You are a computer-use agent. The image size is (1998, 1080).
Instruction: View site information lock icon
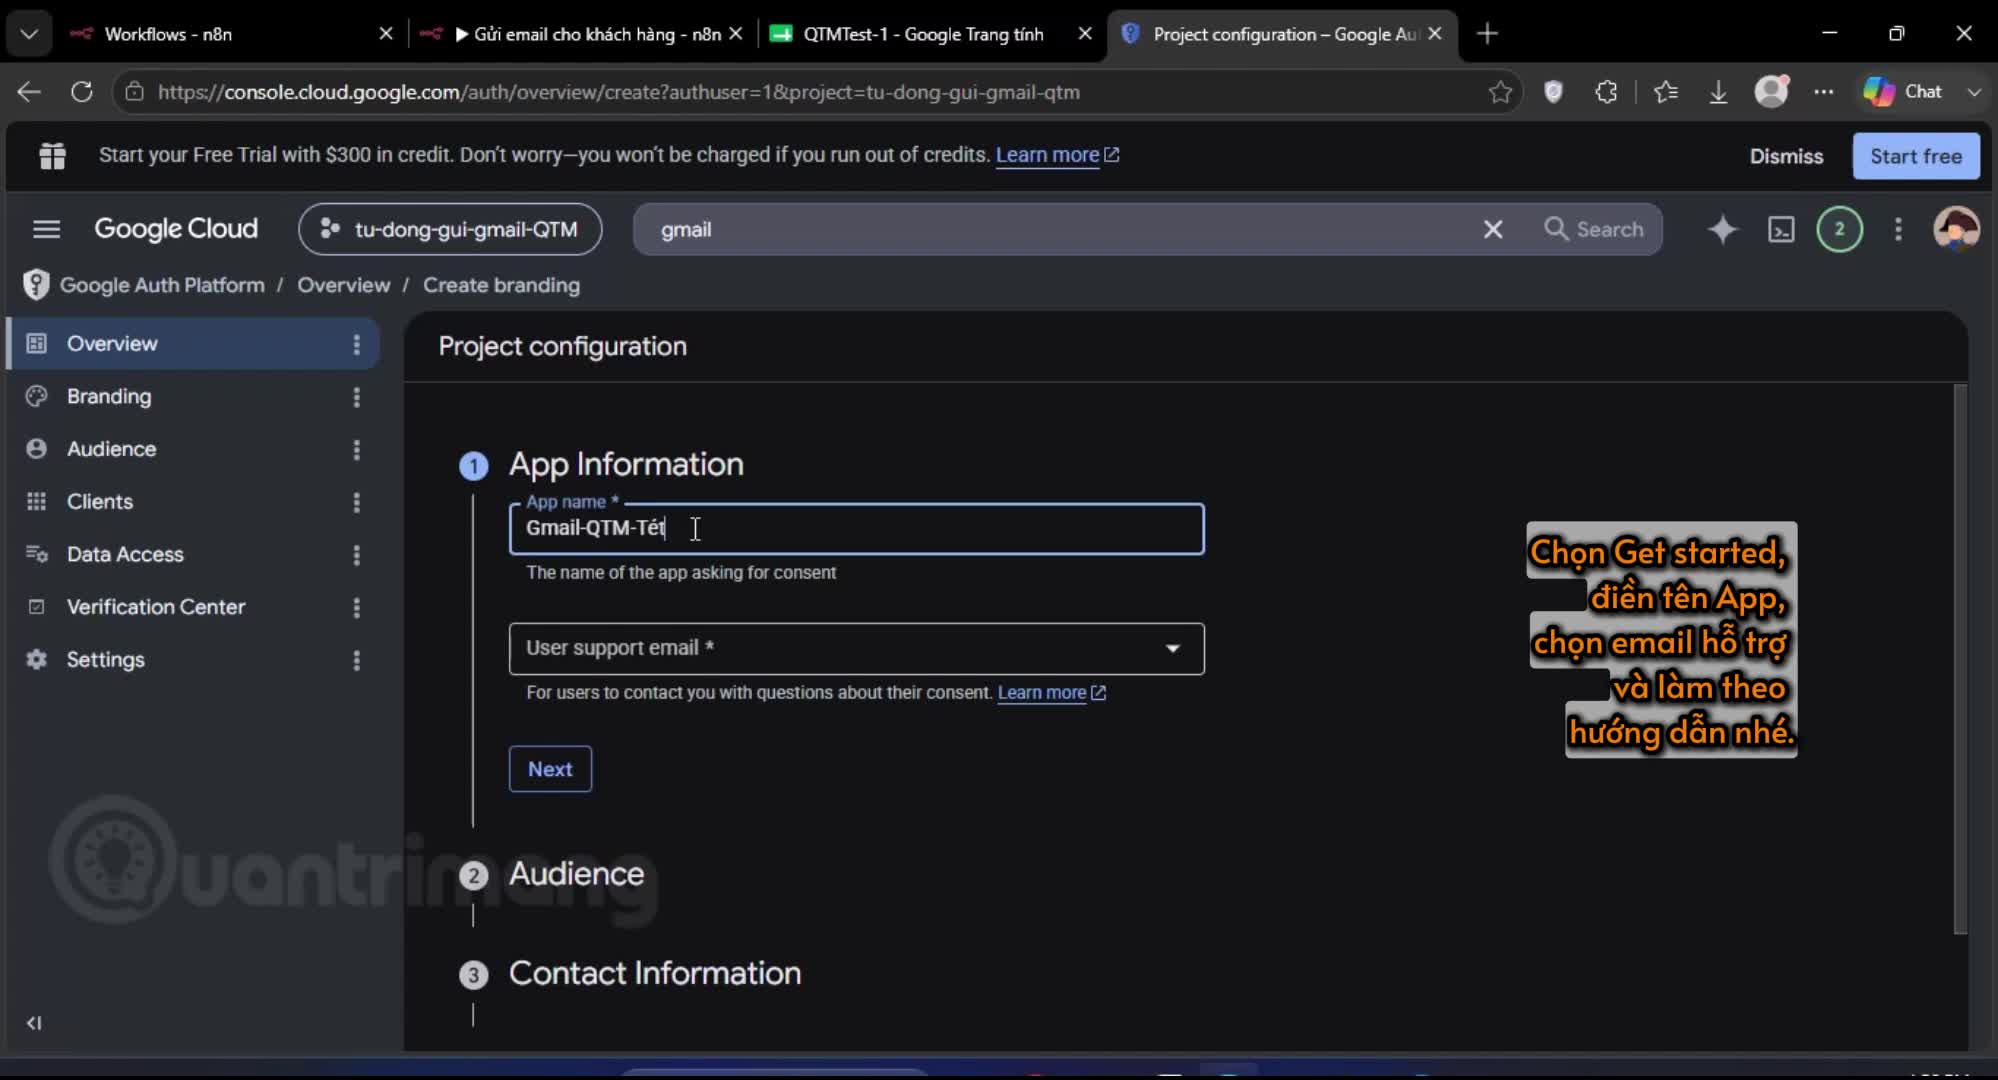(x=134, y=92)
